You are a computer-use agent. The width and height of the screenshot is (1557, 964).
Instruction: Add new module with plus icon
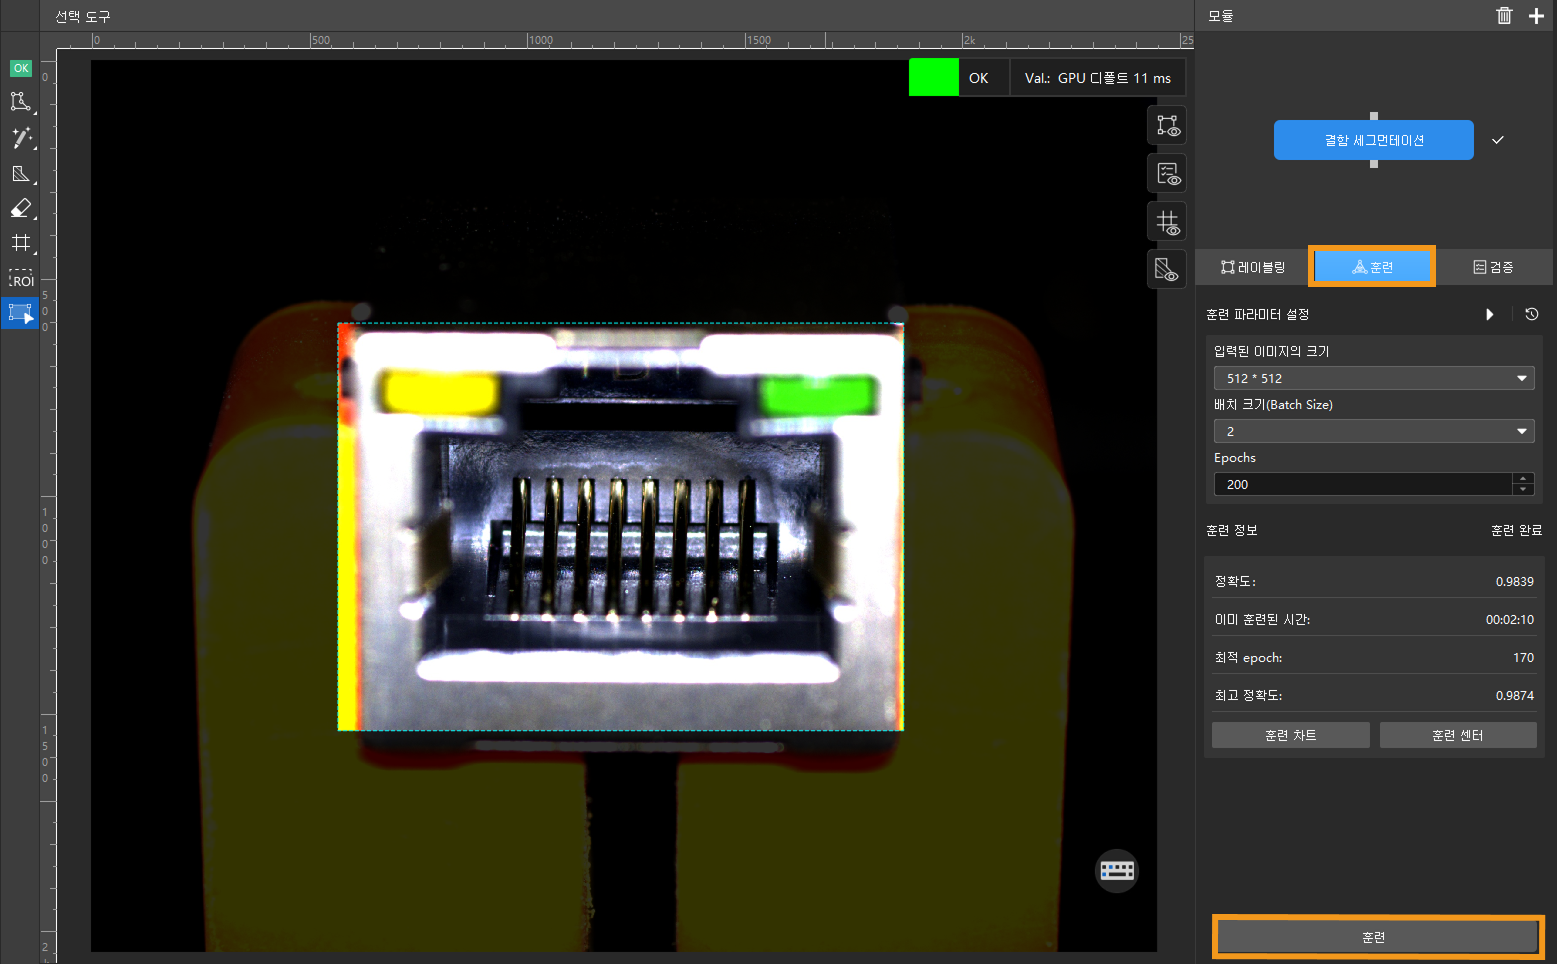coord(1536,16)
